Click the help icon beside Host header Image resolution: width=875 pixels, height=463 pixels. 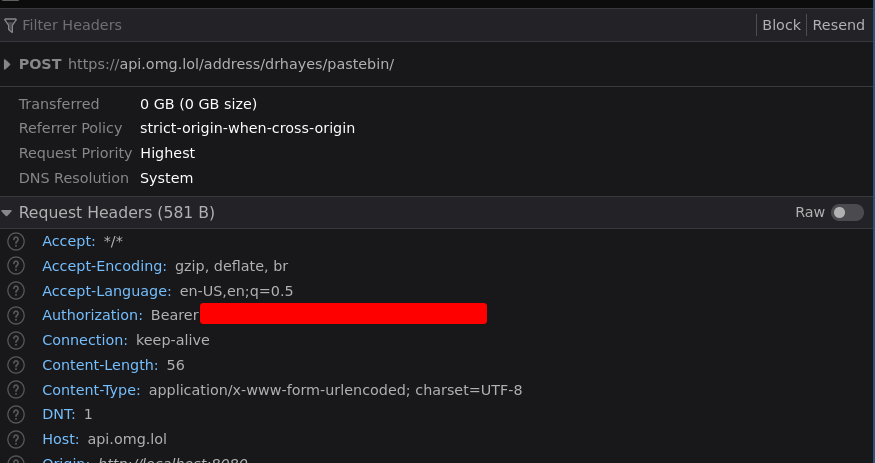[16, 439]
